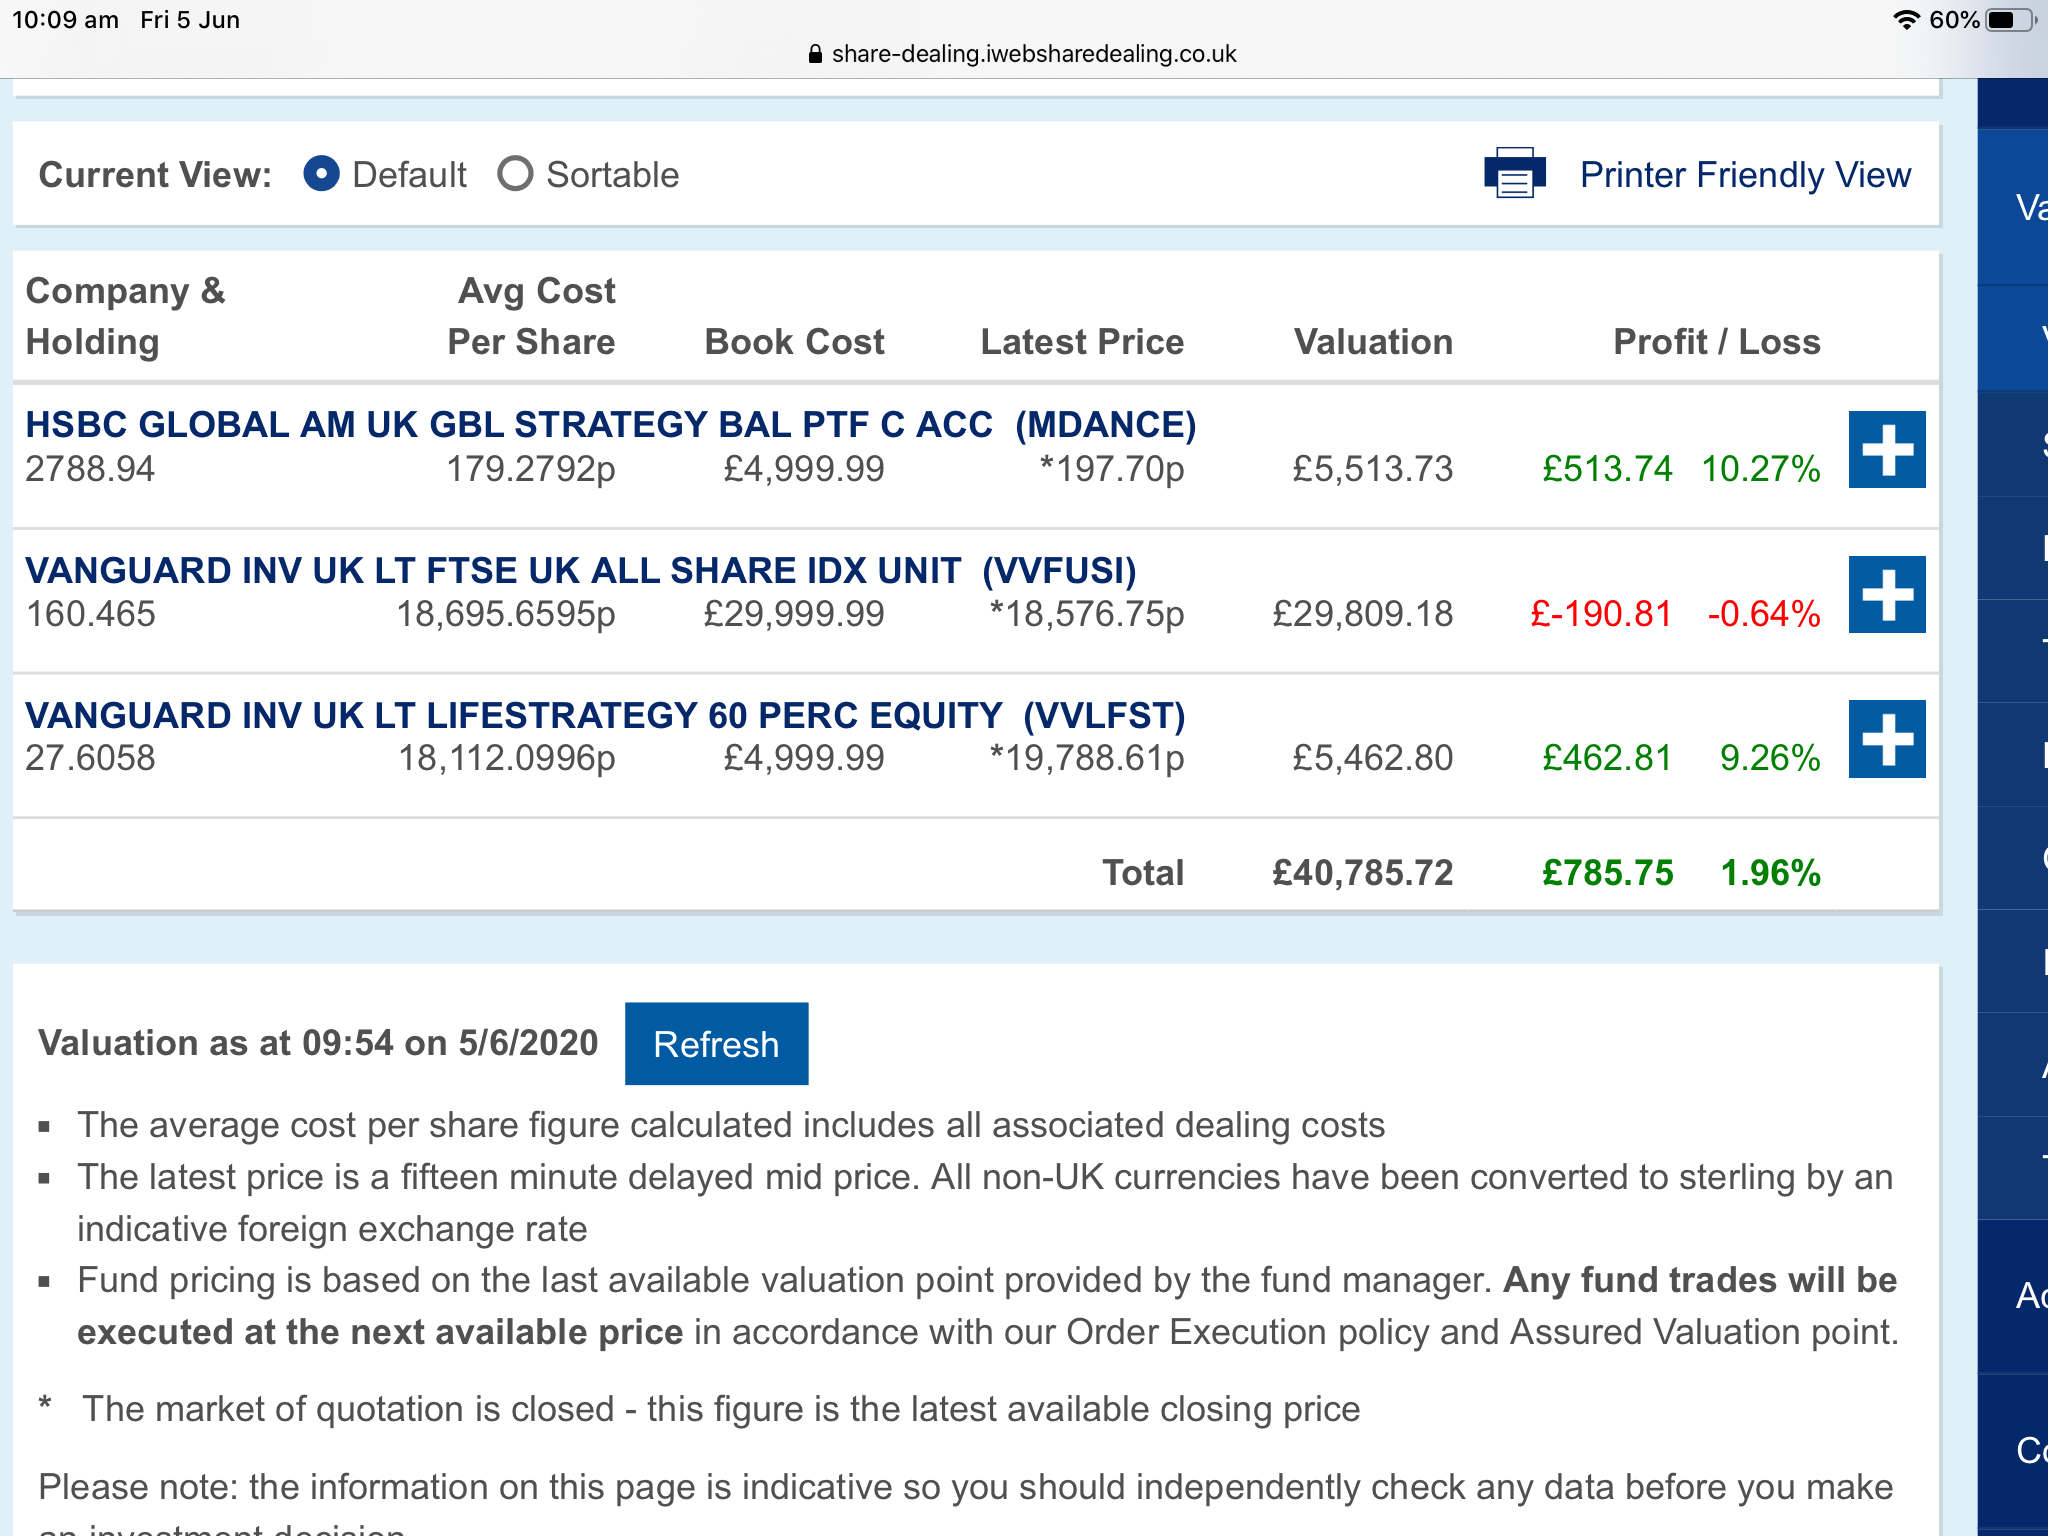The image size is (2048, 1536).
Task: Click the Current View label
Action: tap(155, 175)
